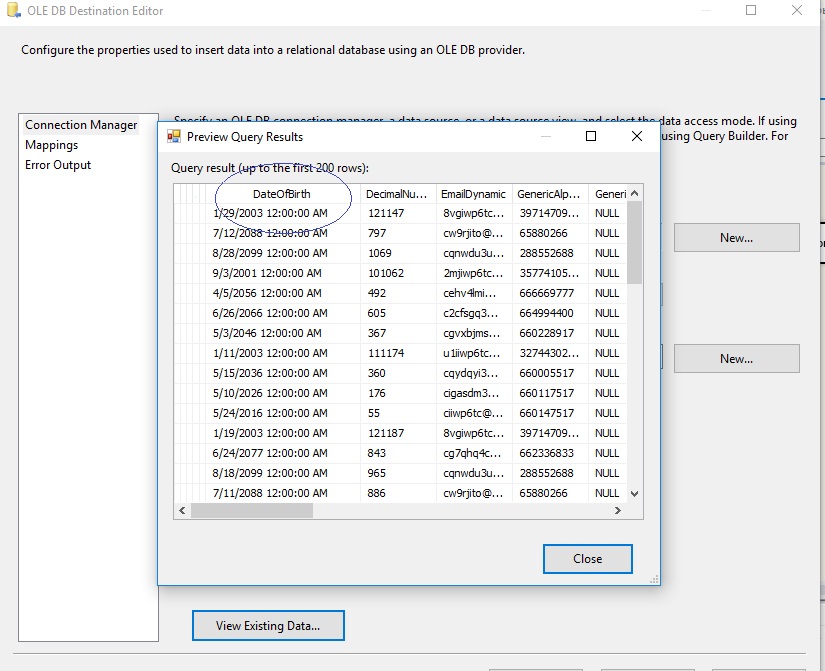Viewport: 825px width, 671px height.
Task: Select decimal value 797 cell
Action: tap(398, 233)
